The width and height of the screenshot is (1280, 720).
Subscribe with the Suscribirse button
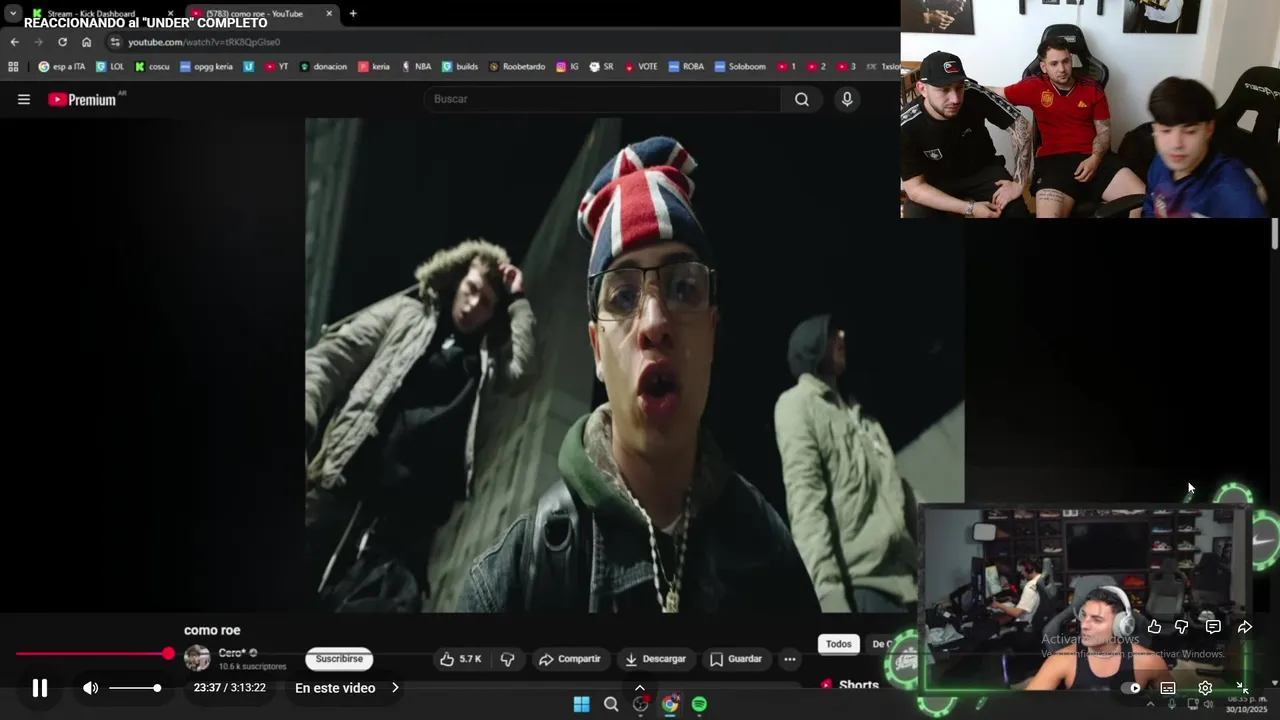pos(339,659)
